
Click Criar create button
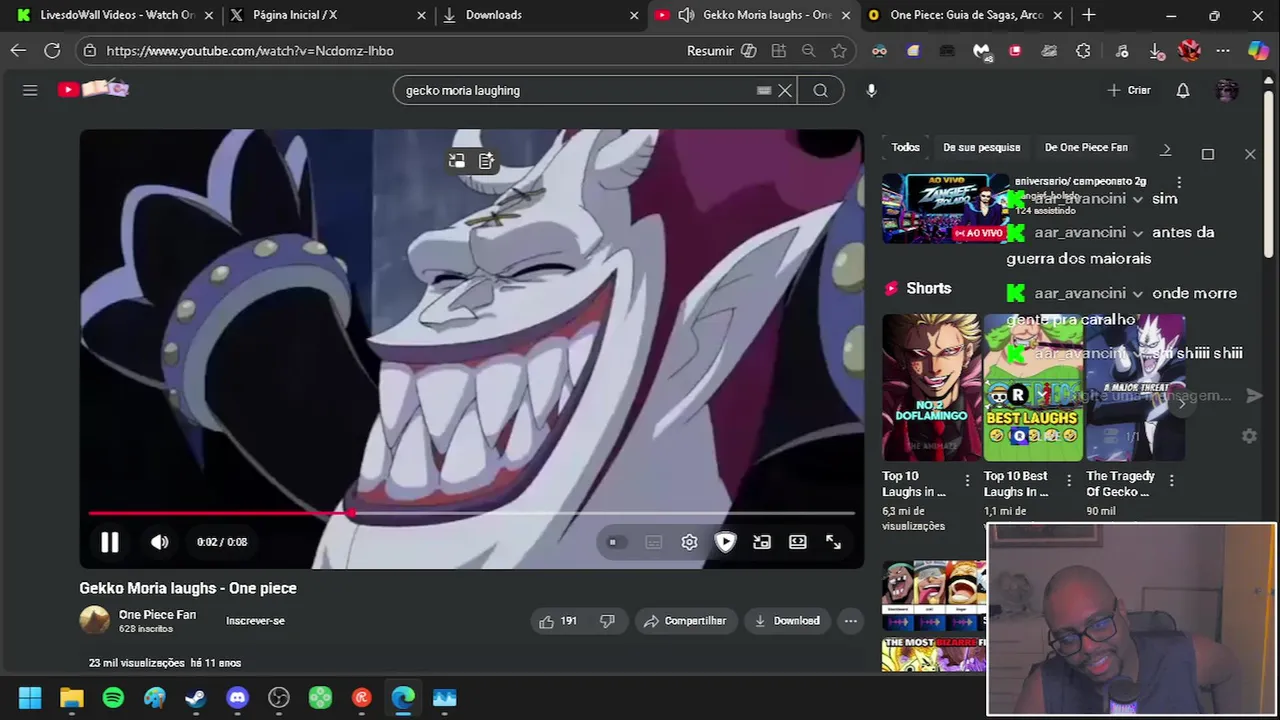pos(1129,90)
